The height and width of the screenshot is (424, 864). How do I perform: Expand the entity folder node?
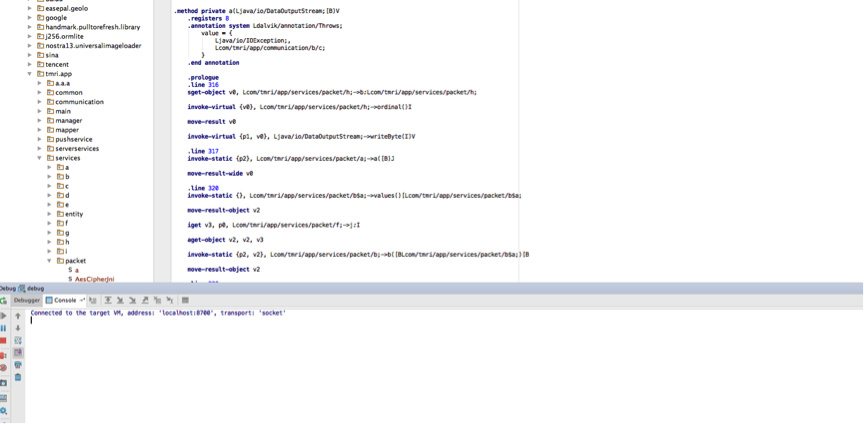click(x=49, y=214)
